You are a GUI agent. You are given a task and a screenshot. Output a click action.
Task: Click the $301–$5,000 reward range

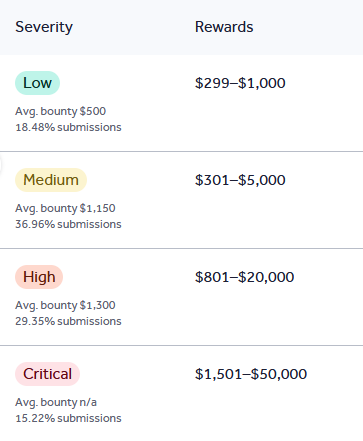click(x=240, y=180)
